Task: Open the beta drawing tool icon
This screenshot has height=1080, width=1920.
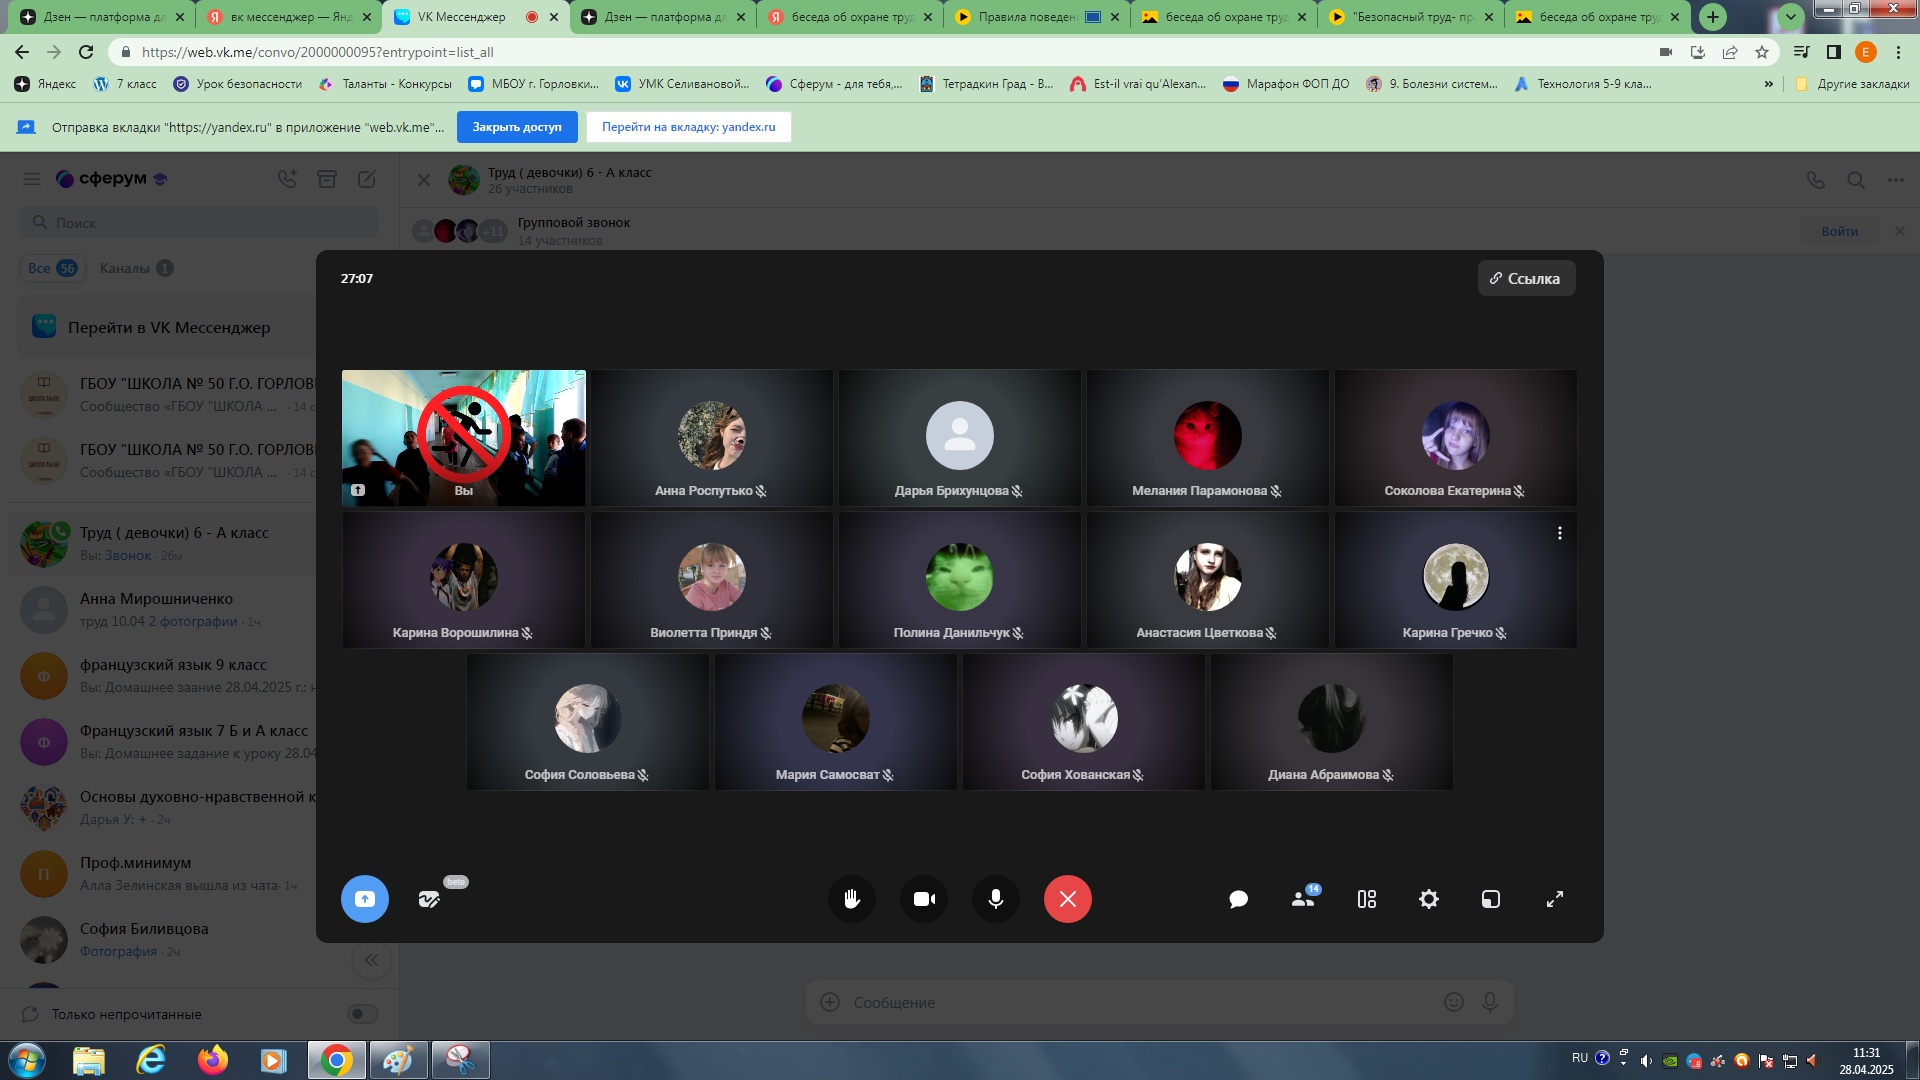Action: tap(430, 899)
